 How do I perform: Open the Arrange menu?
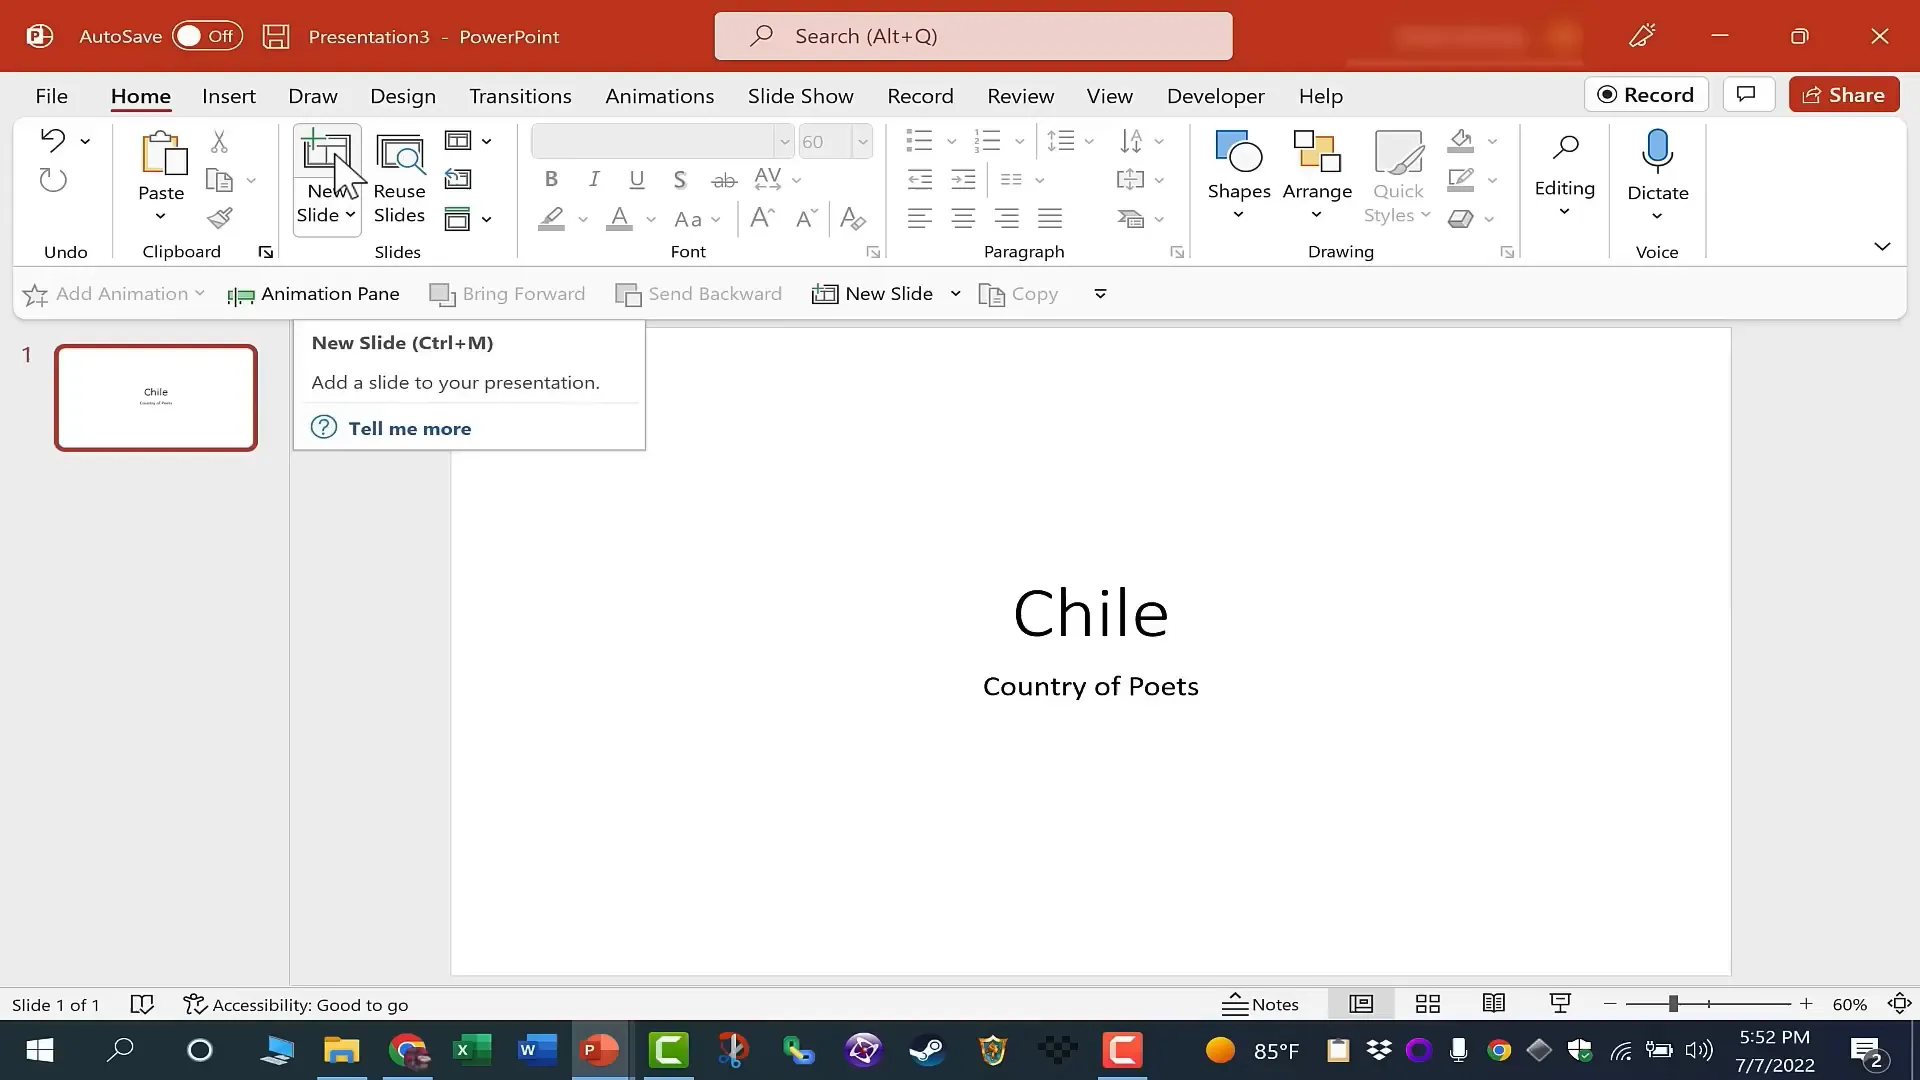(1317, 177)
